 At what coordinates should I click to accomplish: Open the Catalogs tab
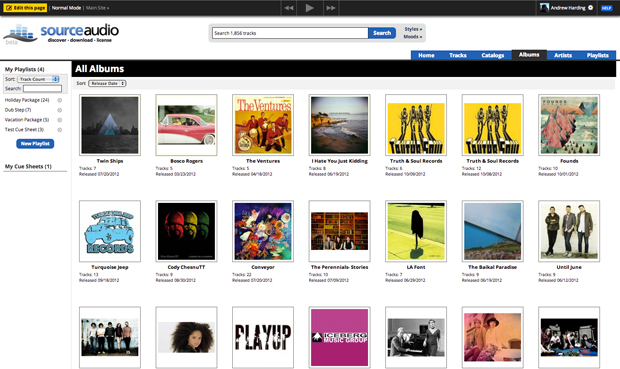coord(492,55)
